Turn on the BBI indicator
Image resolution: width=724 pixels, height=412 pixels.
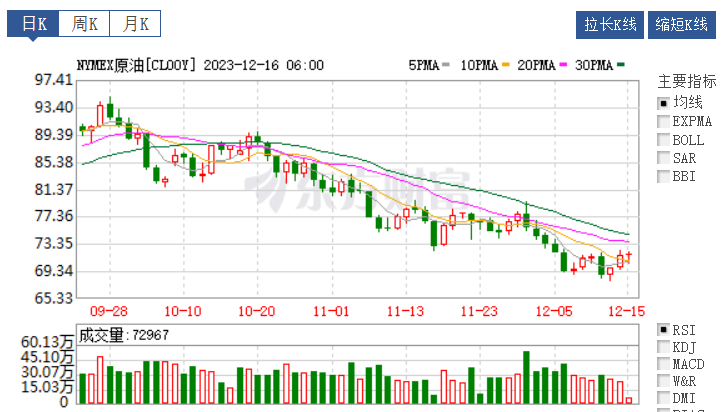click(663, 177)
